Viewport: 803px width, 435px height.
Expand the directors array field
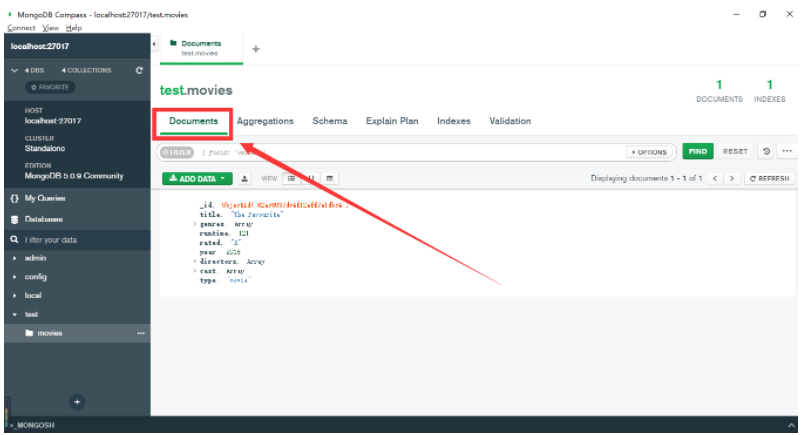click(195, 261)
